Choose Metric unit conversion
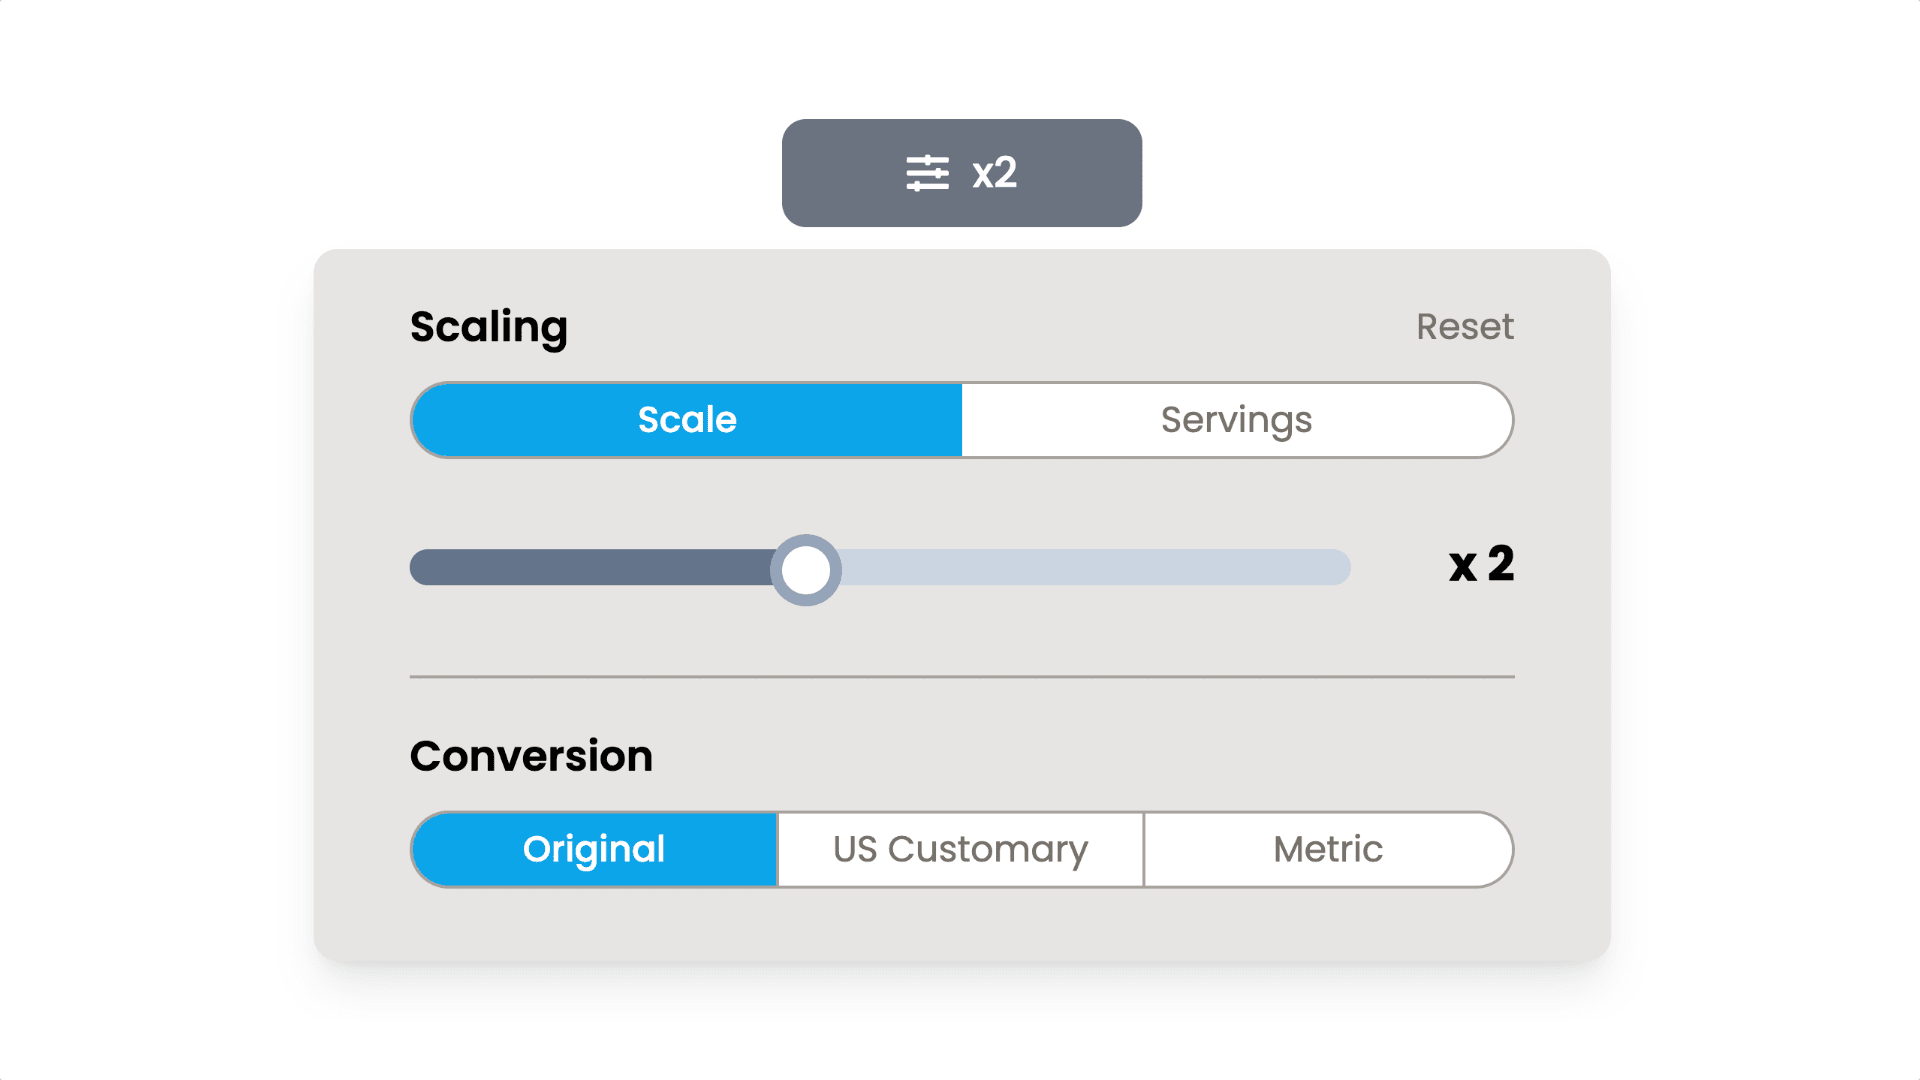This screenshot has width=1920, height=1080. [x=1328, y=849]
